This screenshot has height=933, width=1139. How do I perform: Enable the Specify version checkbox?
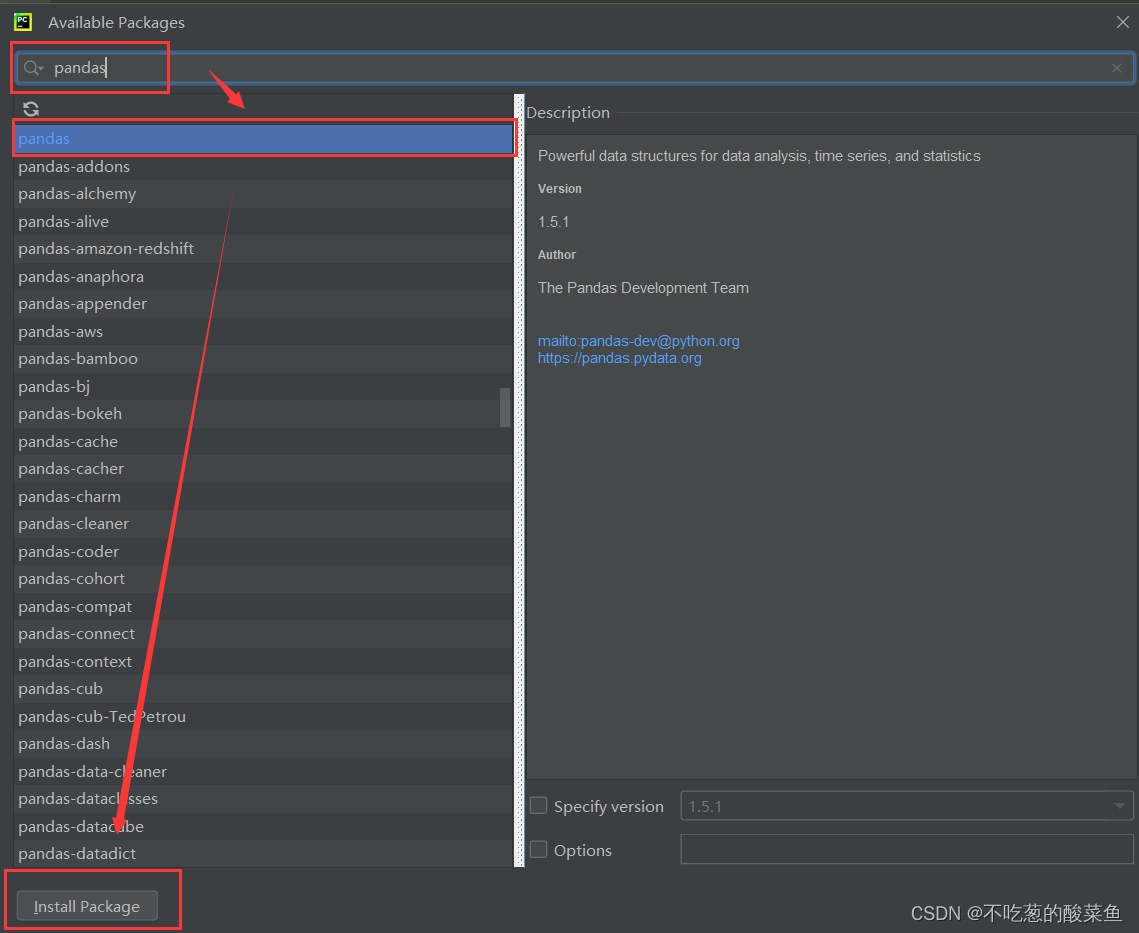click(538, 805)
